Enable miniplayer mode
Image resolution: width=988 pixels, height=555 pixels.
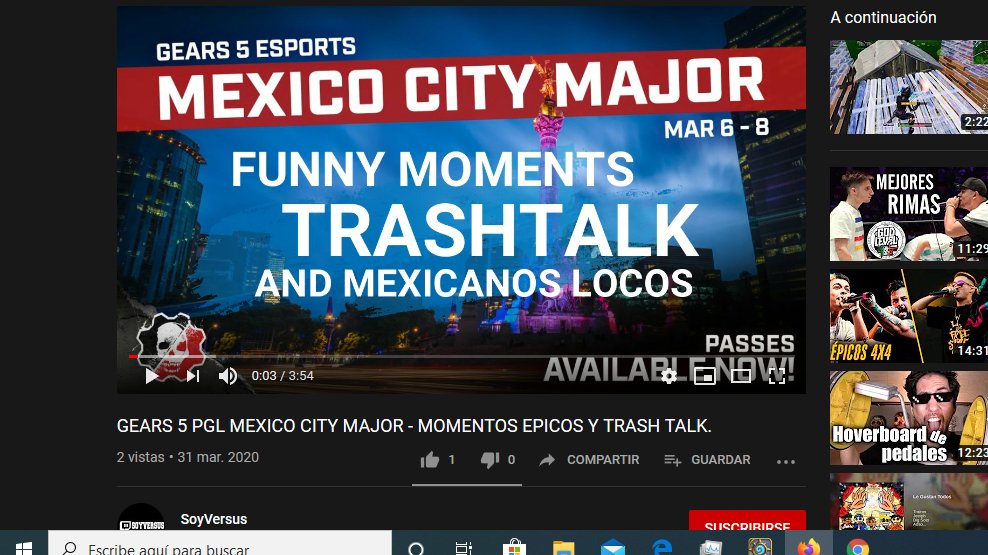(704, 376)
